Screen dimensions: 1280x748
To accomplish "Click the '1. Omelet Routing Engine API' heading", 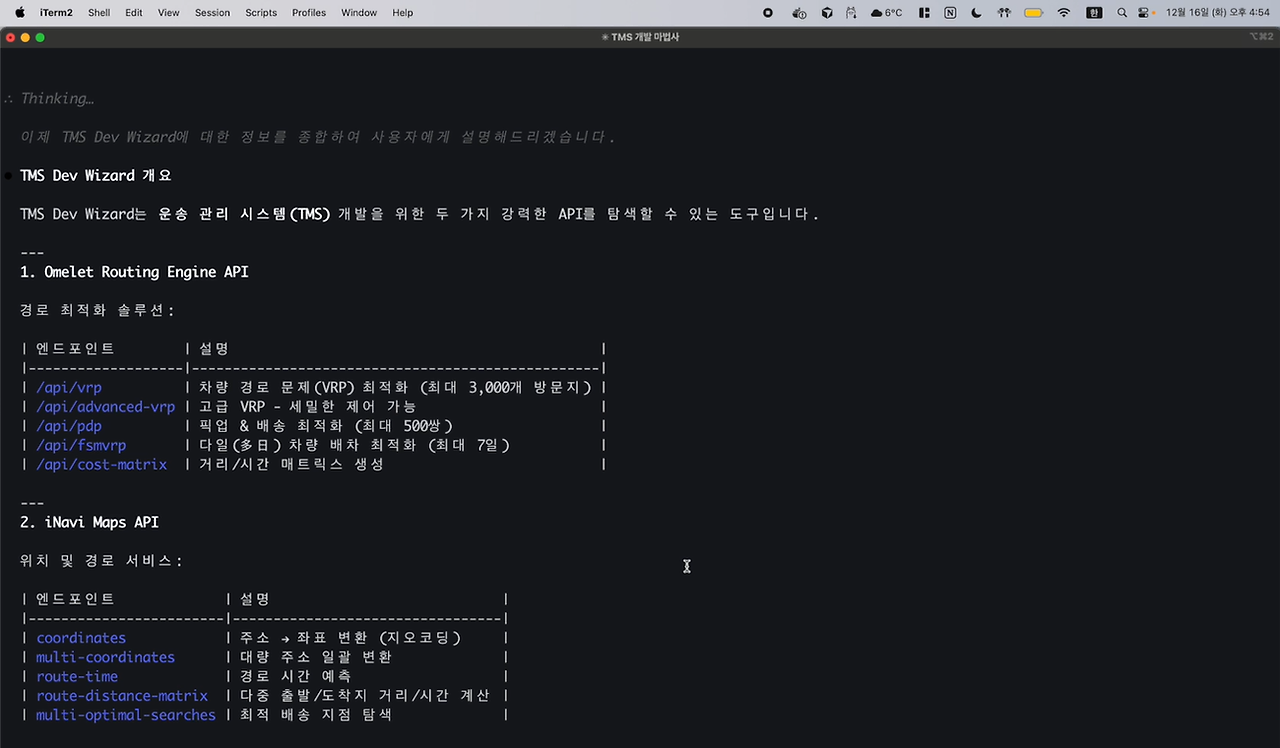I will tap(134, 272).
